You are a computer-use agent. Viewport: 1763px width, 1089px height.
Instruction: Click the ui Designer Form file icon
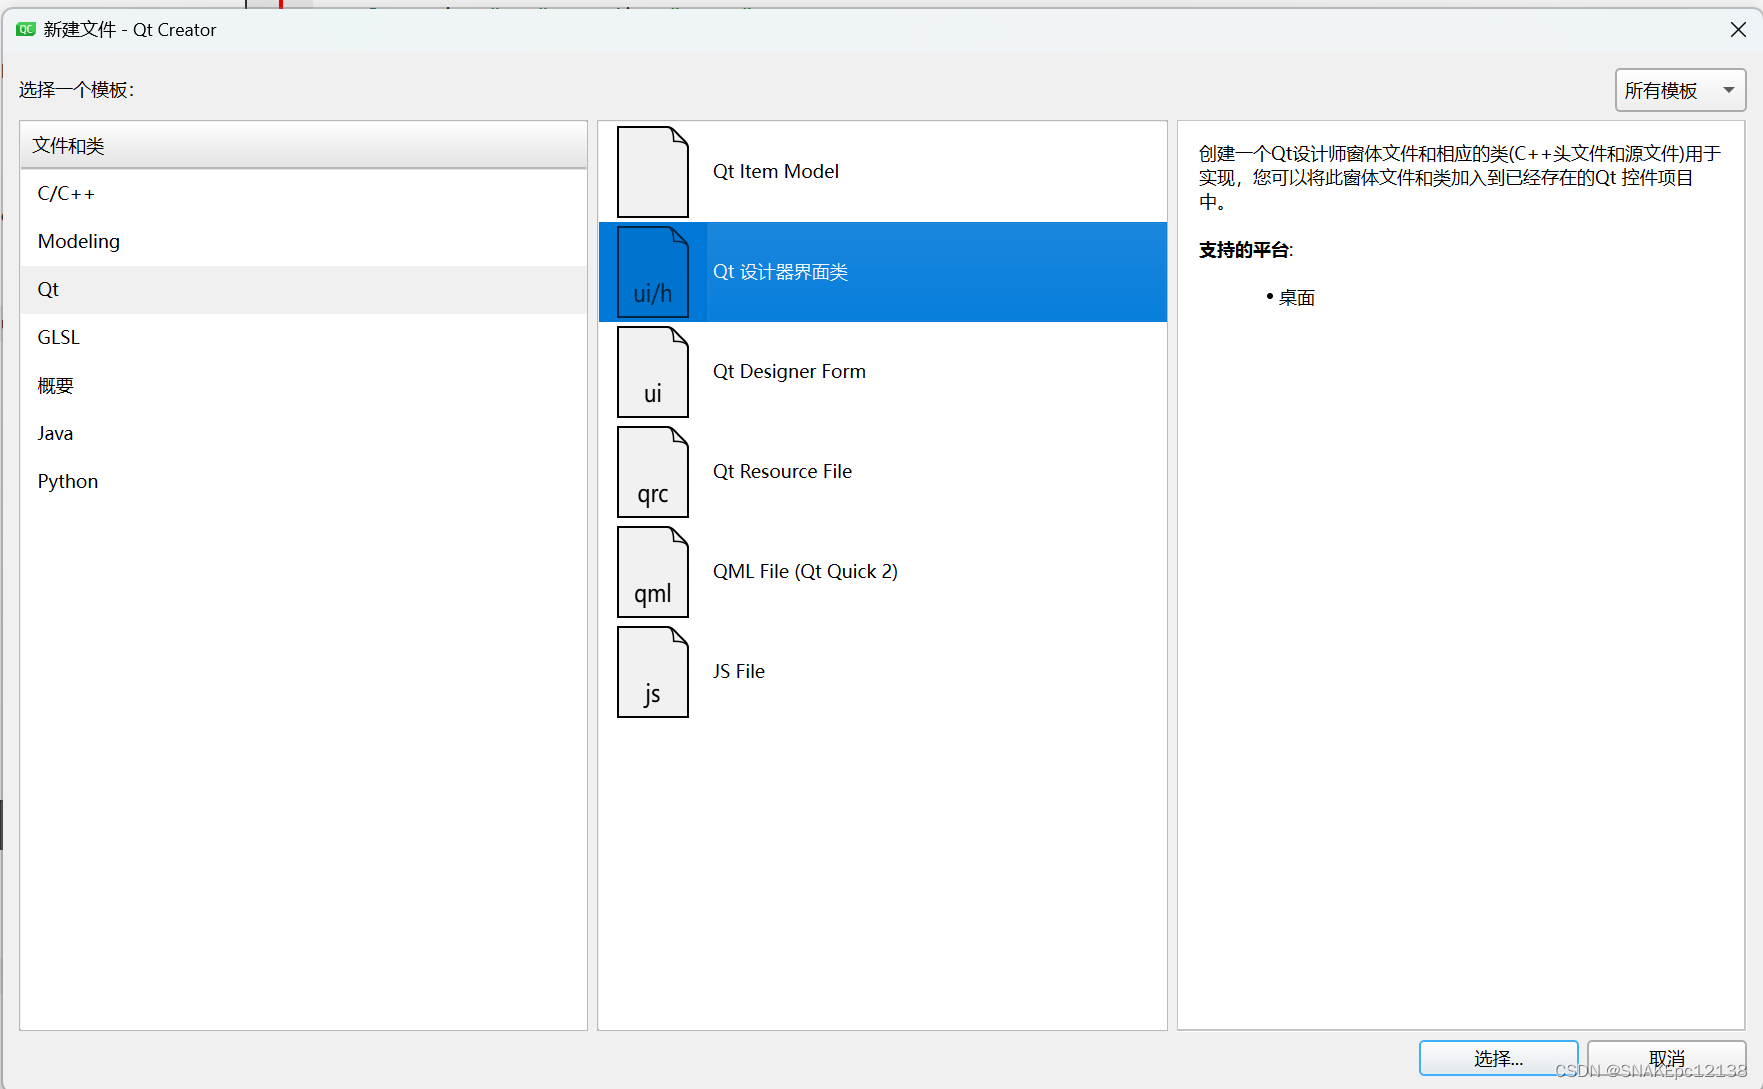tap(653, 372)
